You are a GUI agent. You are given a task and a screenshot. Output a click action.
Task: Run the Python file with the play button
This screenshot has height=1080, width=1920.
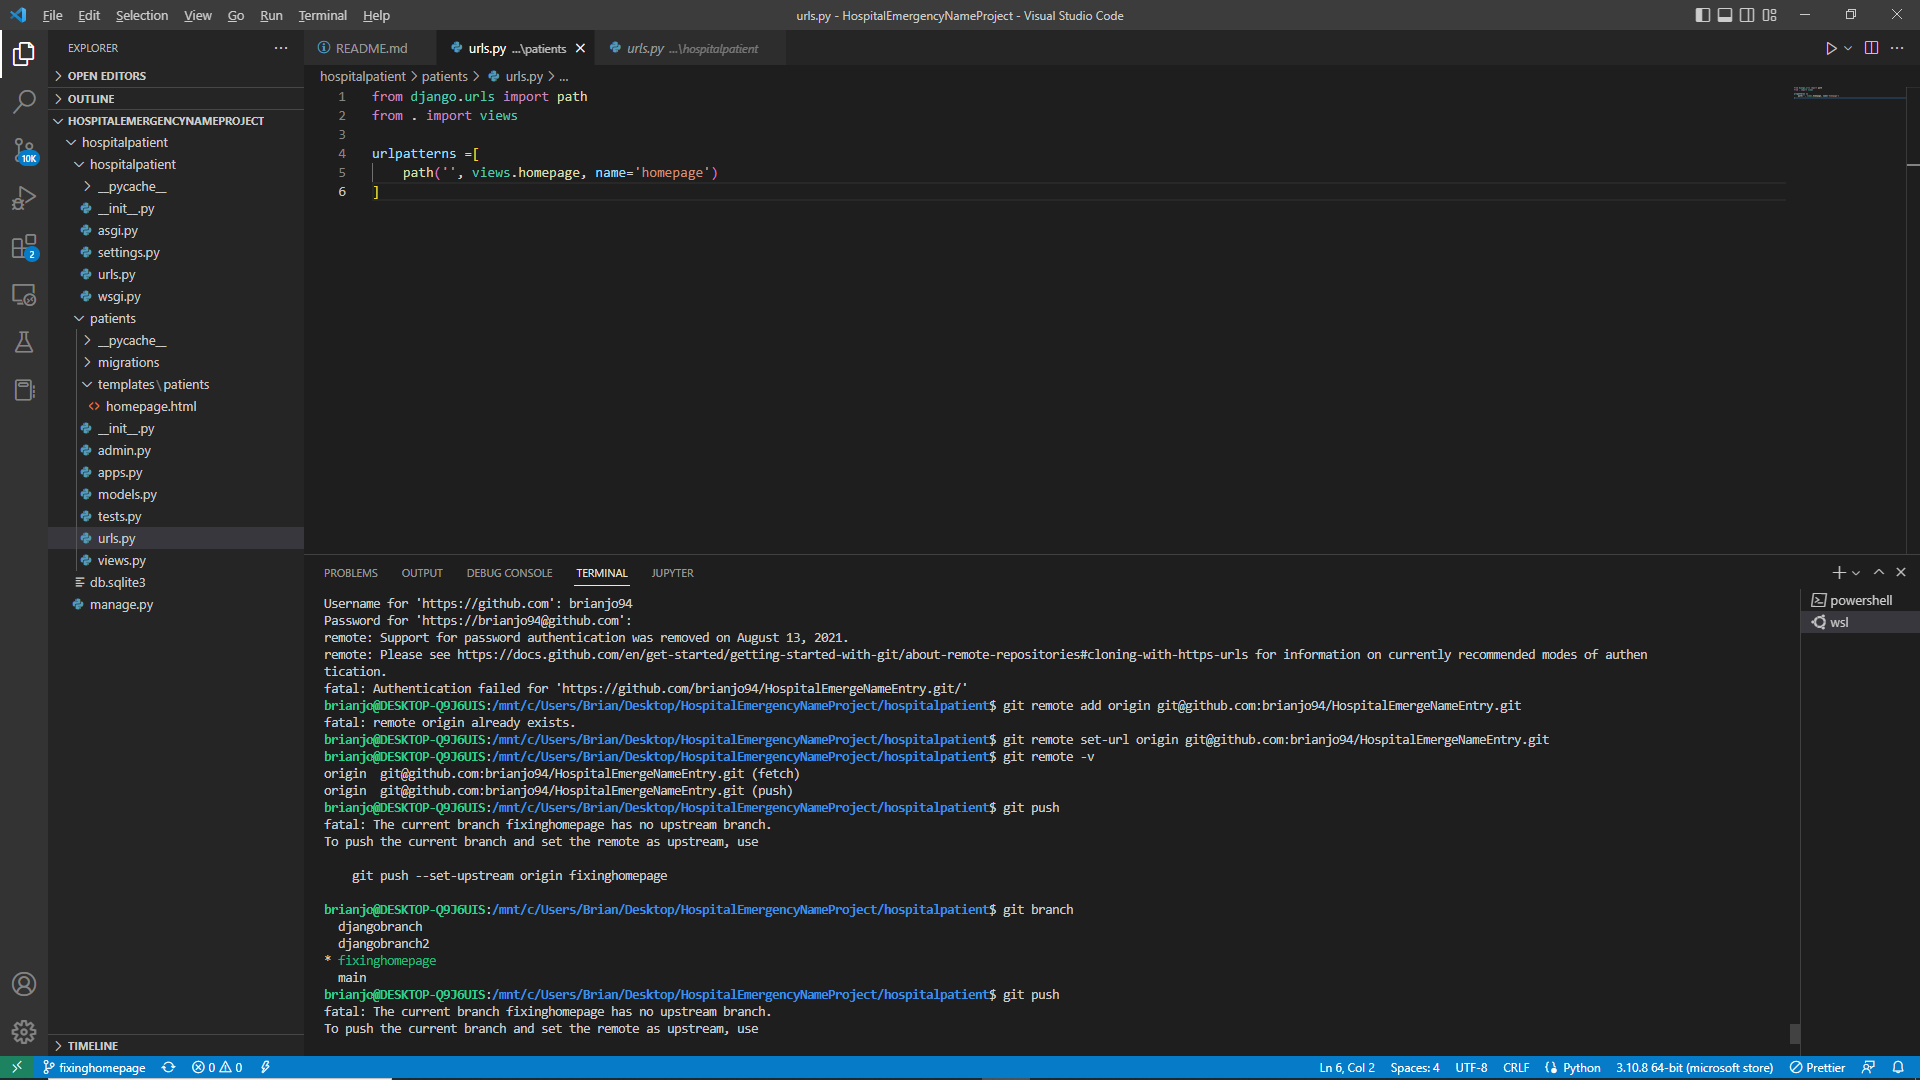[1831, 47]
